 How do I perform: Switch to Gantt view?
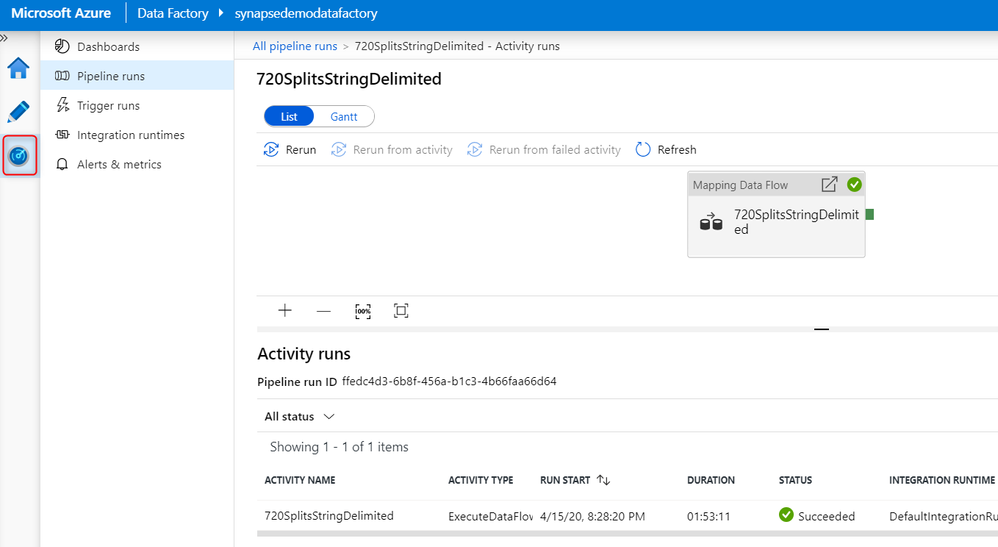[x=344, y=117]
